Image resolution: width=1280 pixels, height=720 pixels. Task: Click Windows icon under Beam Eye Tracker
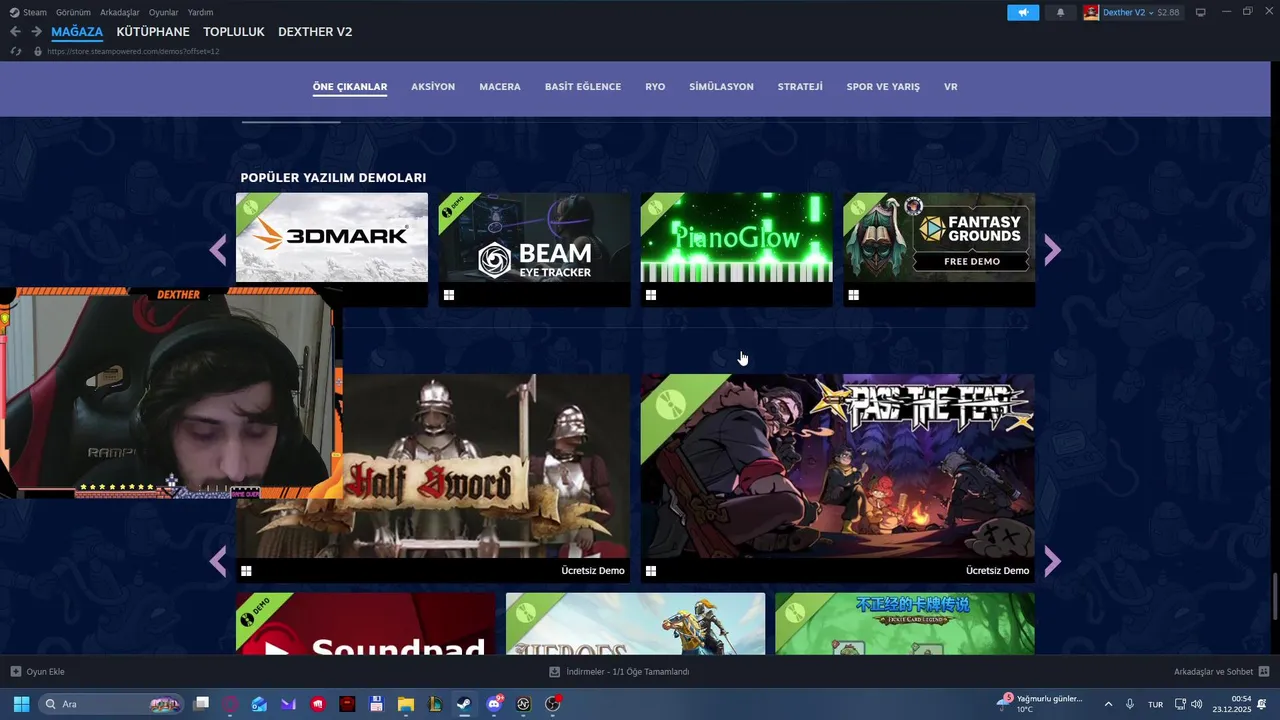pos(449,295)
